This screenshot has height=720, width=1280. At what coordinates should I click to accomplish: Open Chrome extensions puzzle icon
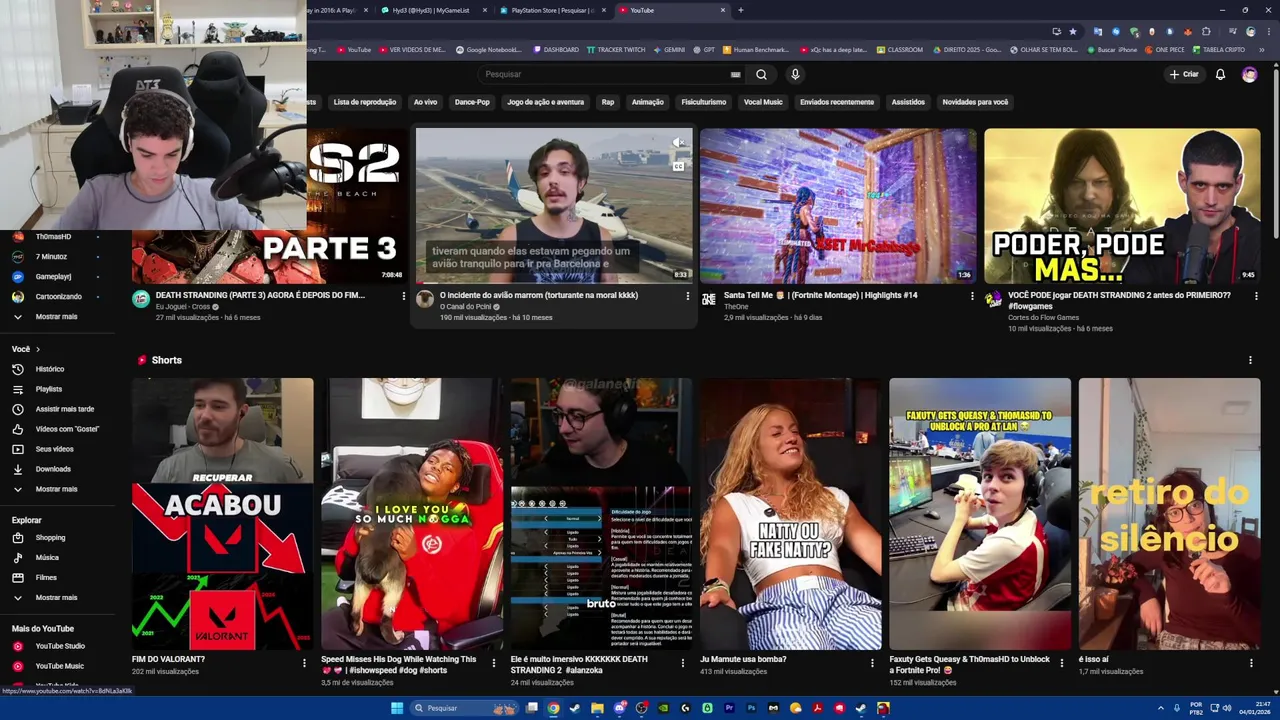pyautogui.click(x=1206, y=31)
